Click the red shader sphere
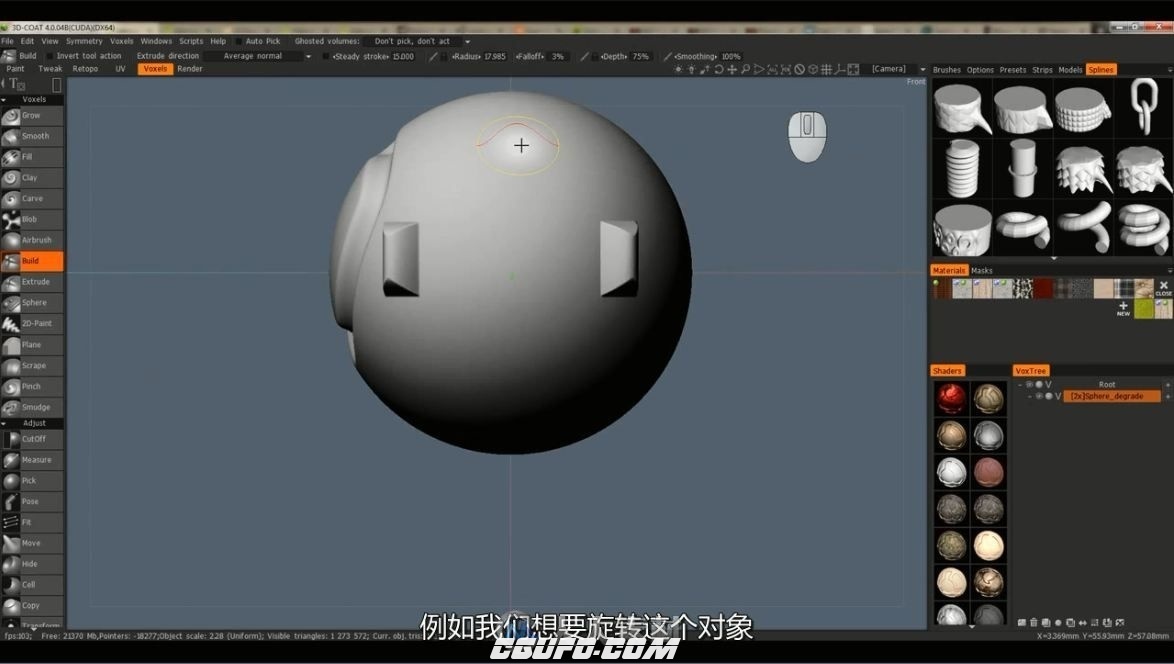This screenshot has width=1174, height=664. [x=951, y=398]
